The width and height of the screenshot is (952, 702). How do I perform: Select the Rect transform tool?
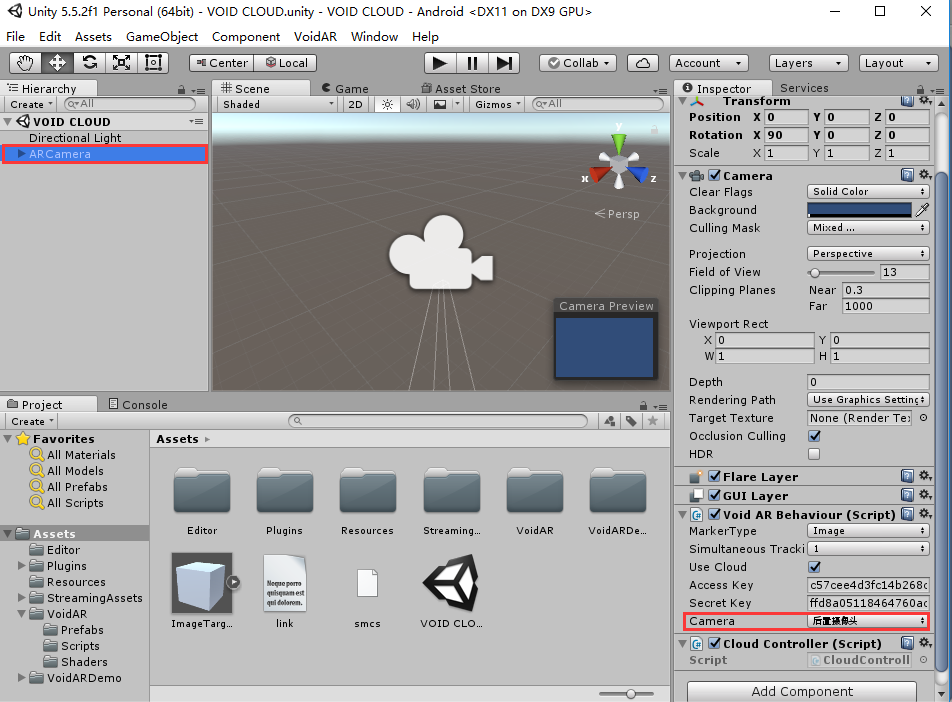[x=153, y=63]
